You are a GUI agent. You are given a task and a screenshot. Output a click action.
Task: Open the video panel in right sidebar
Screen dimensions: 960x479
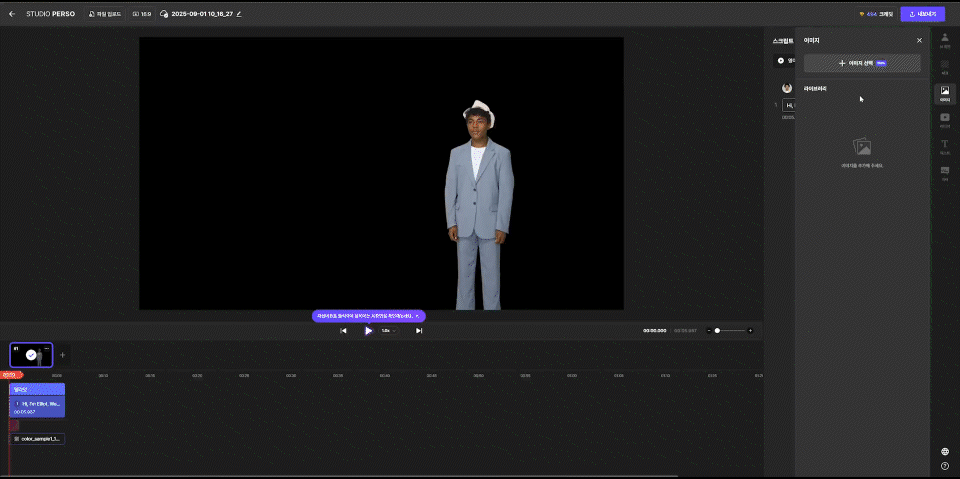[944, 120]
